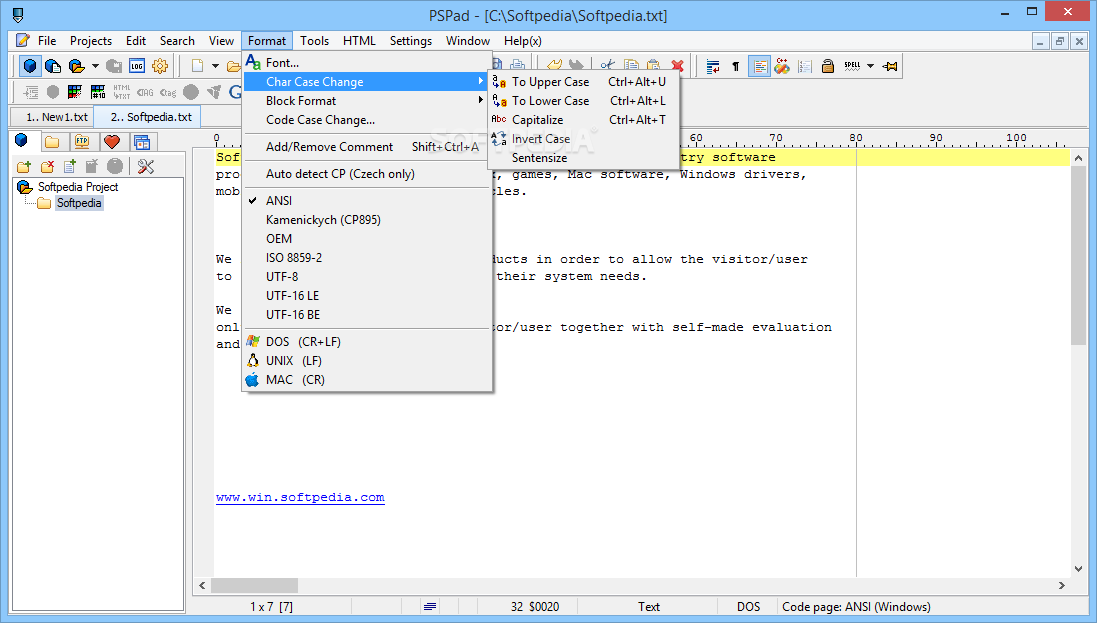Click the #10 ASCII table icon
Image resolution: width=1097 pixels, height=623 pixels.
[x=98, y=92]
